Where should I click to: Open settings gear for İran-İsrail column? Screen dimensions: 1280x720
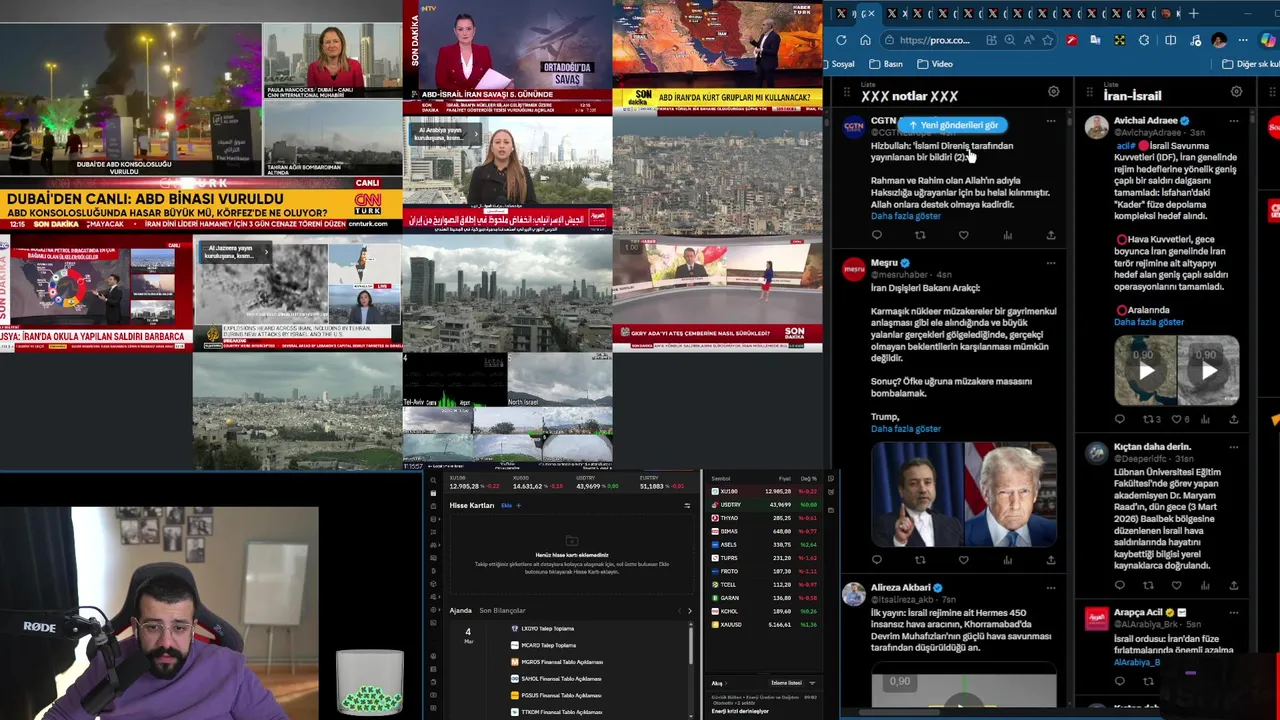point(1236,92)
